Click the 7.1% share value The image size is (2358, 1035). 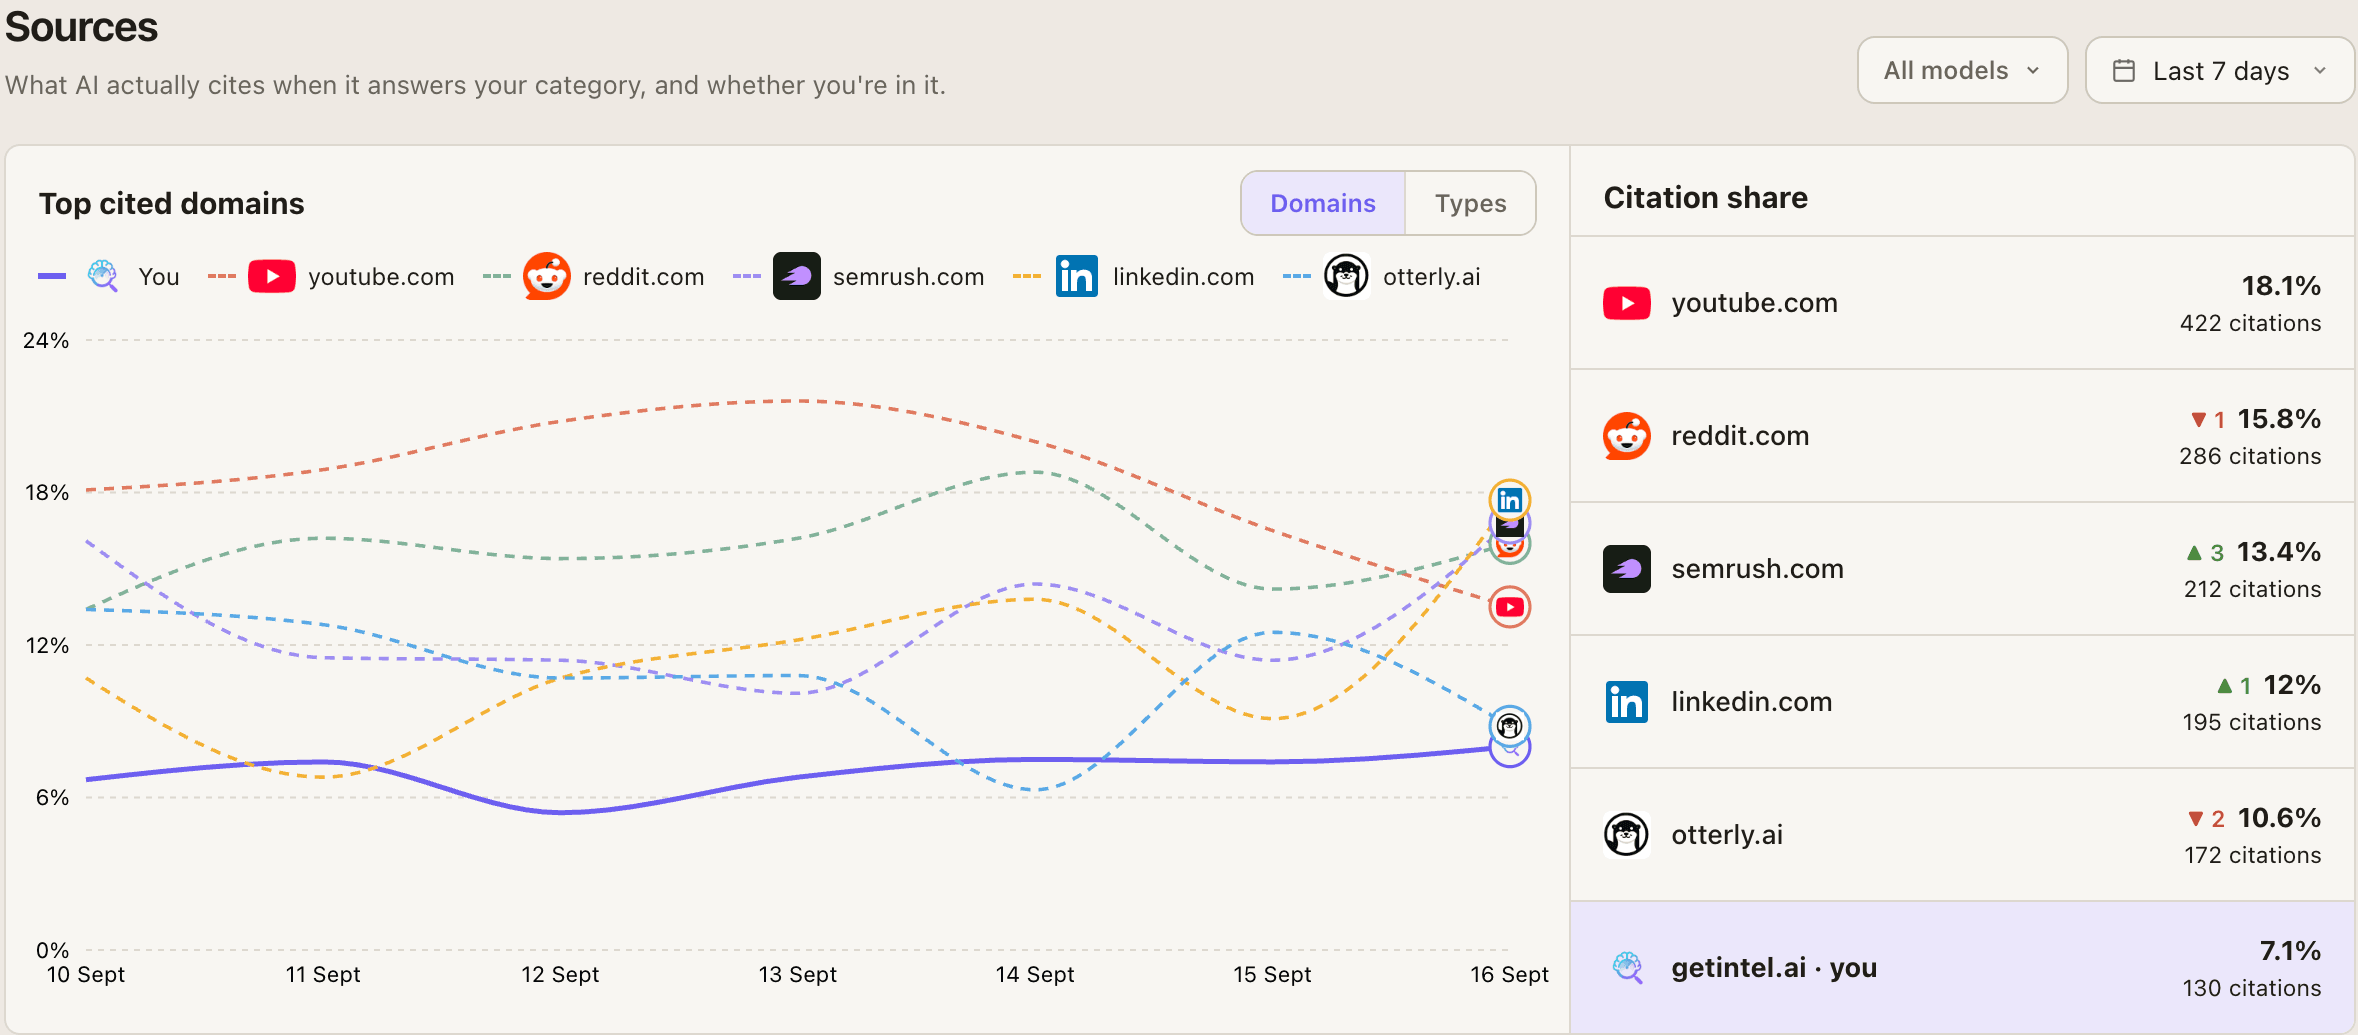click(2290, 951)
